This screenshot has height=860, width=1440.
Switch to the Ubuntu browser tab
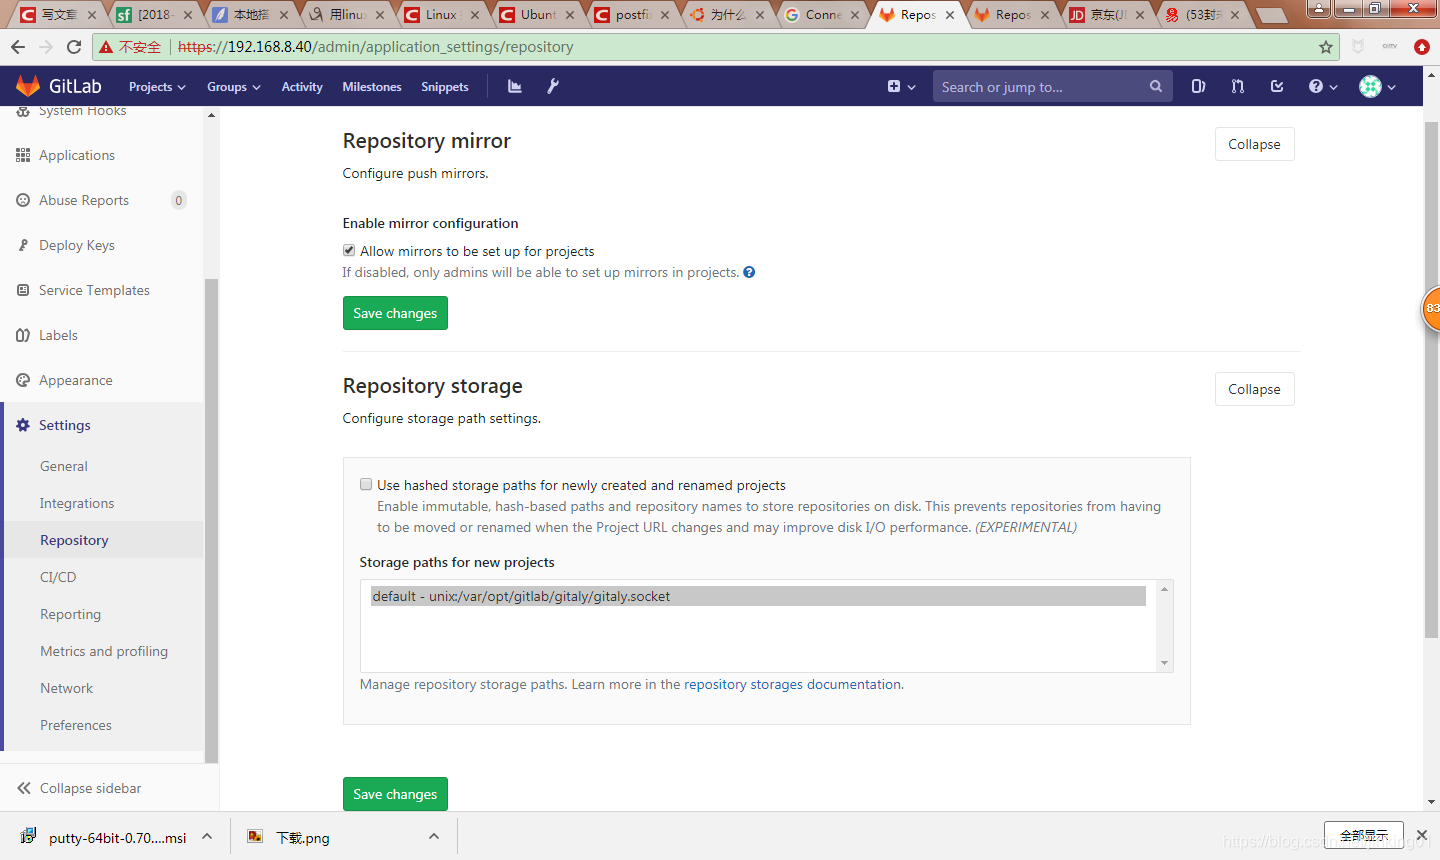538,15
